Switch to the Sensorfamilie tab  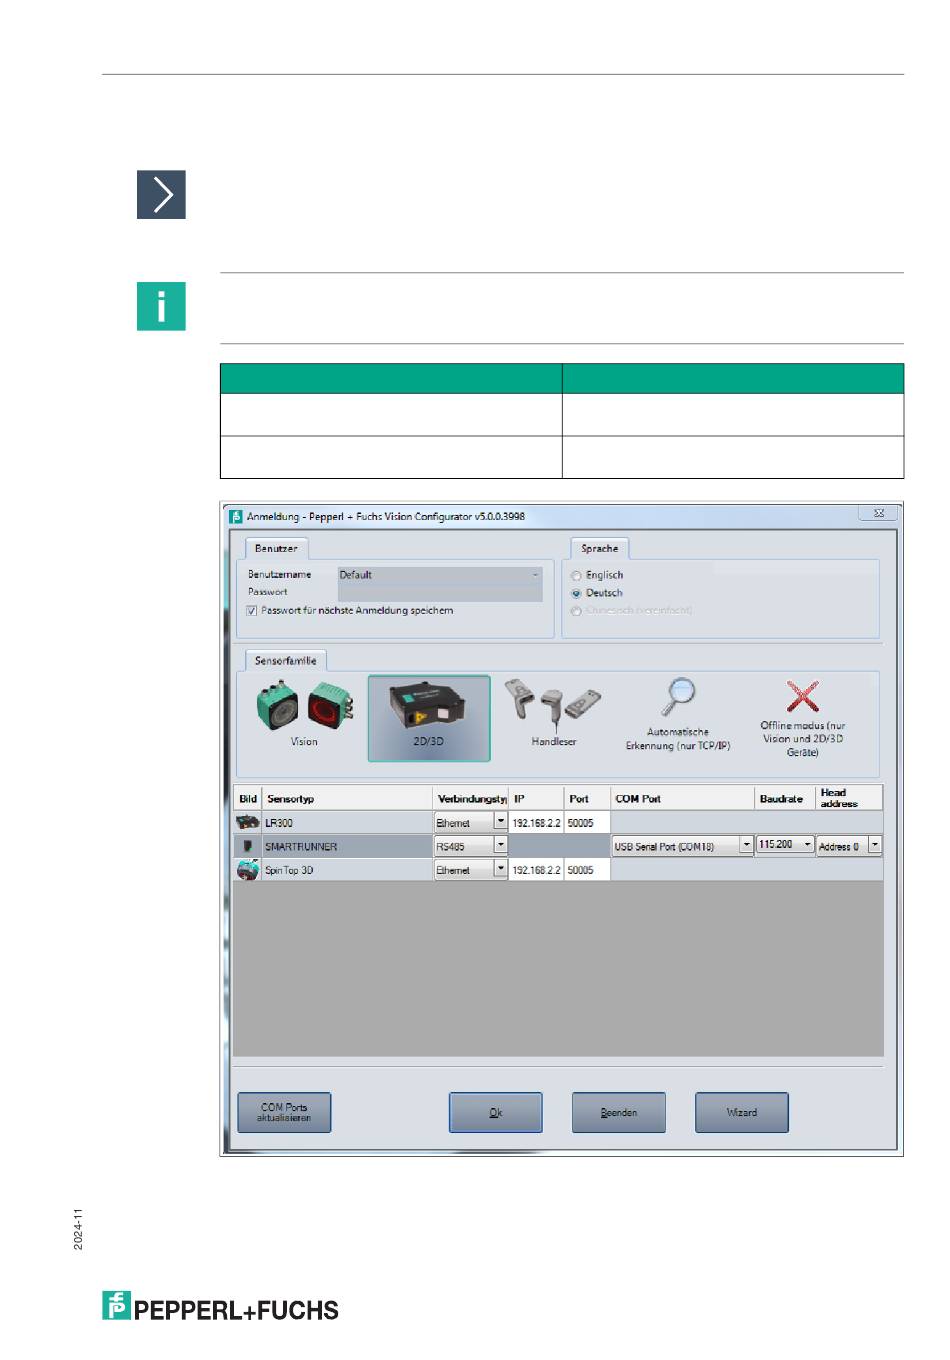[286, 660]
